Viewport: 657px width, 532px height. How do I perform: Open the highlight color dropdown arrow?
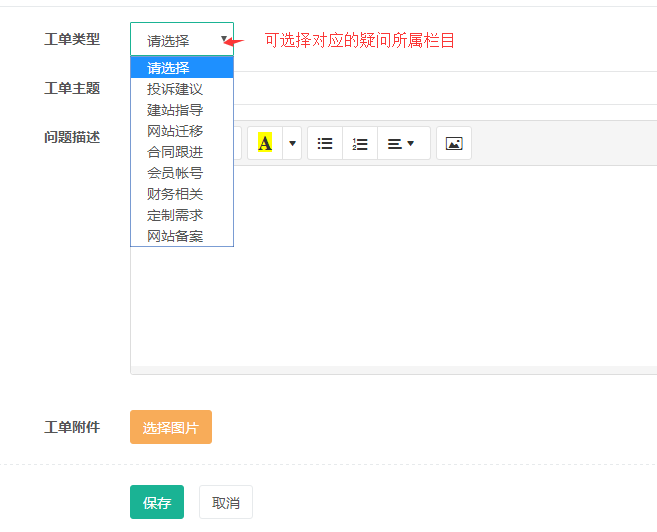point(292,143)
